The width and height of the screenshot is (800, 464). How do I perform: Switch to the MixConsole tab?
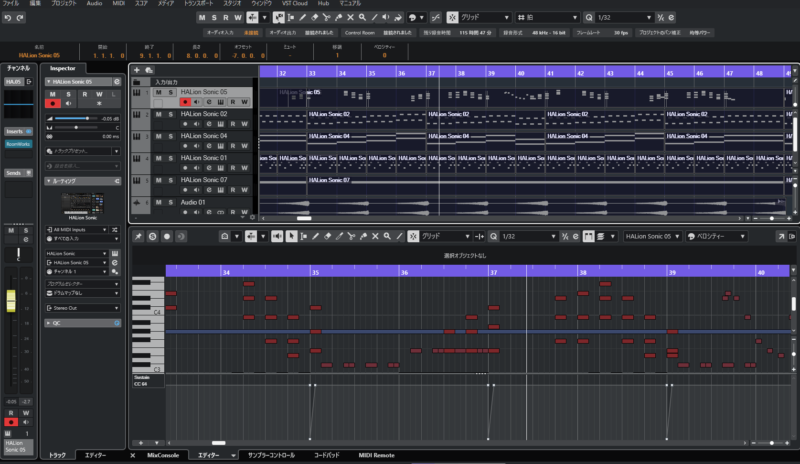coord(161,455)
